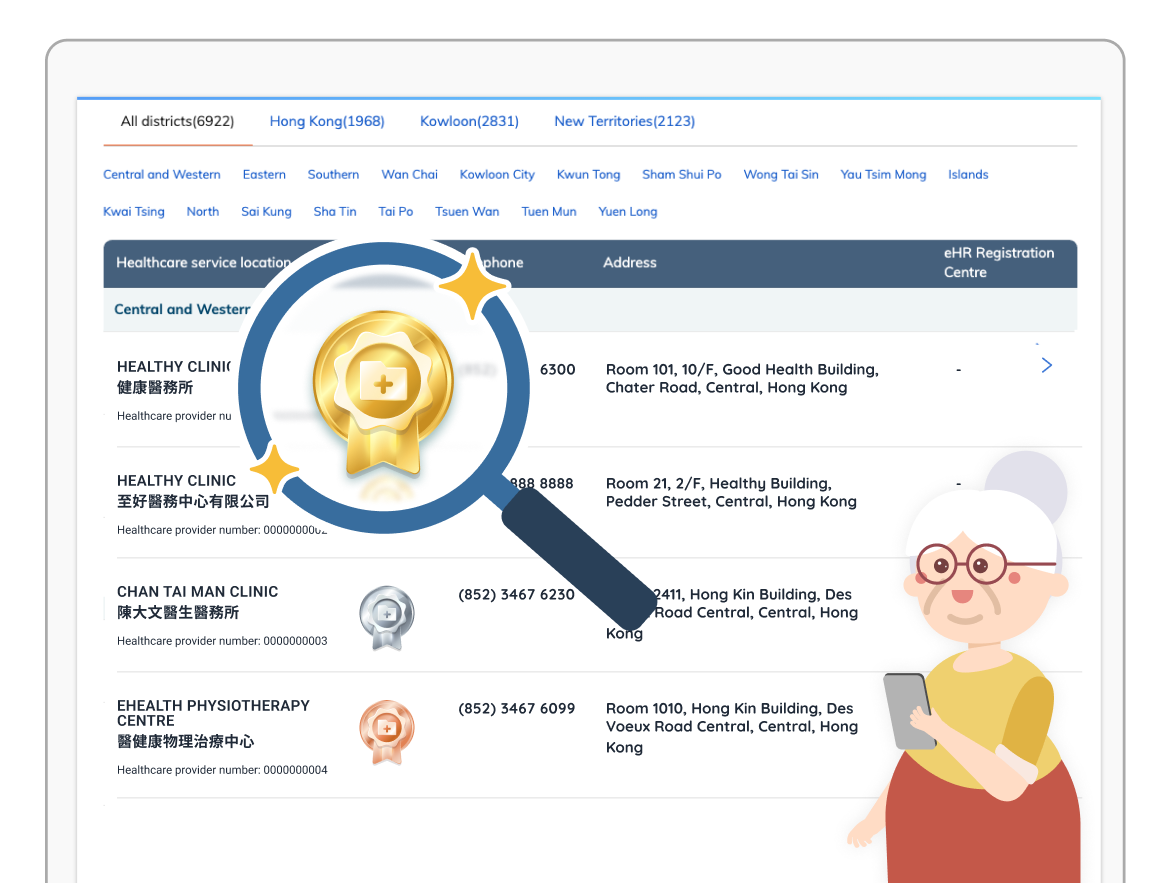Select the Kwun Tong district
The image size is (1167, 883).
pyautogui.click(x=588, y=174)
